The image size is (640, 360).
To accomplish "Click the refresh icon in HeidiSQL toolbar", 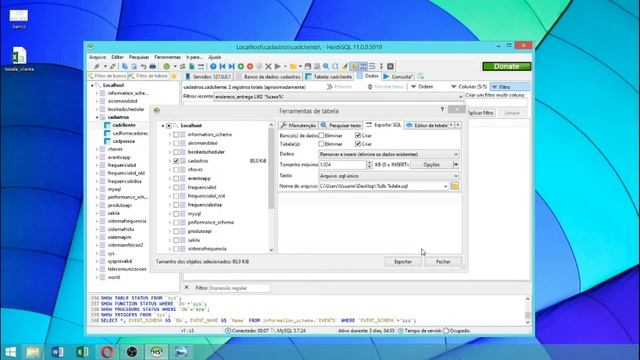I will 167,66.
